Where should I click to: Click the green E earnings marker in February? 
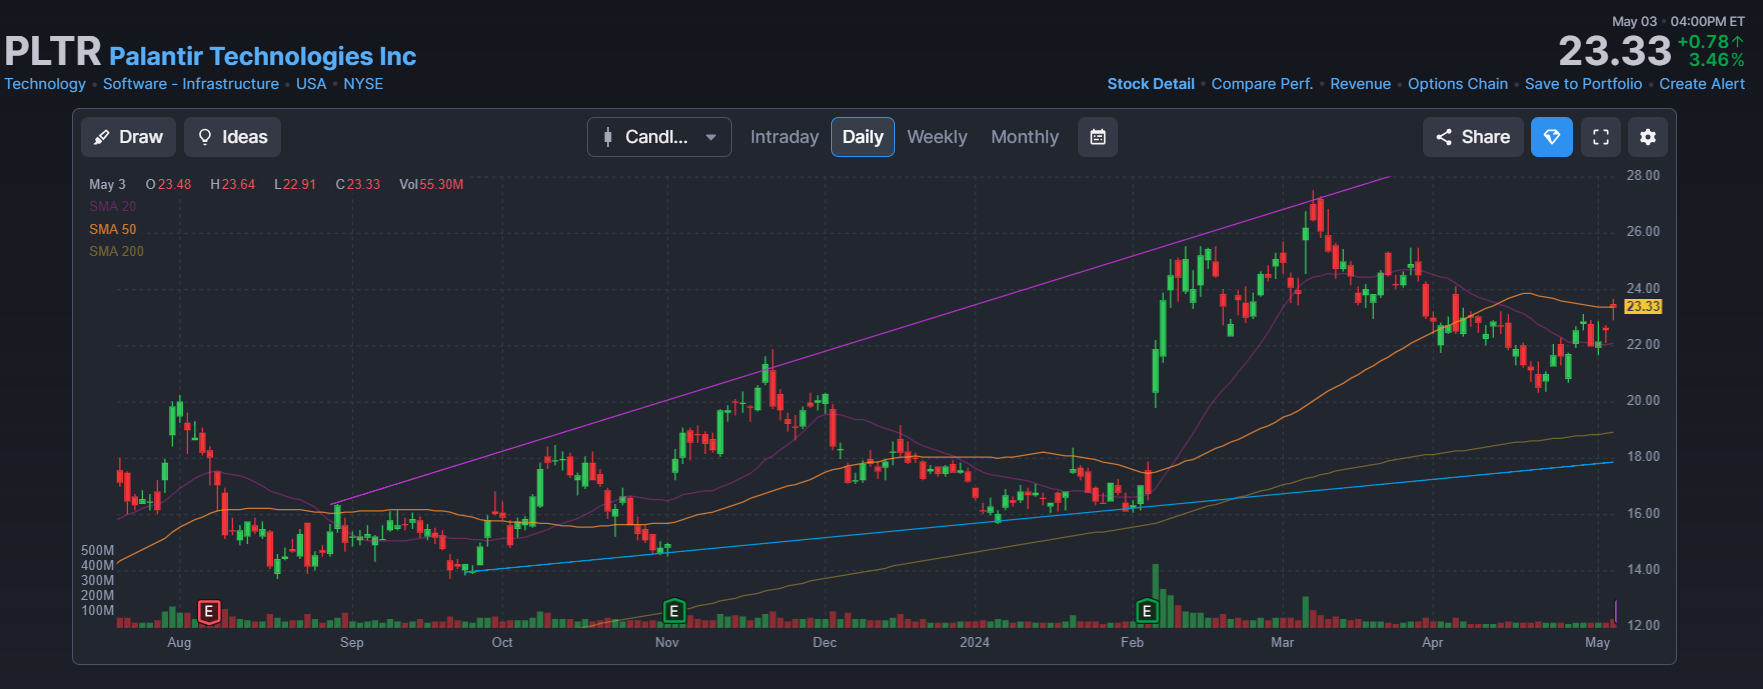click(x=1147, y=611)
